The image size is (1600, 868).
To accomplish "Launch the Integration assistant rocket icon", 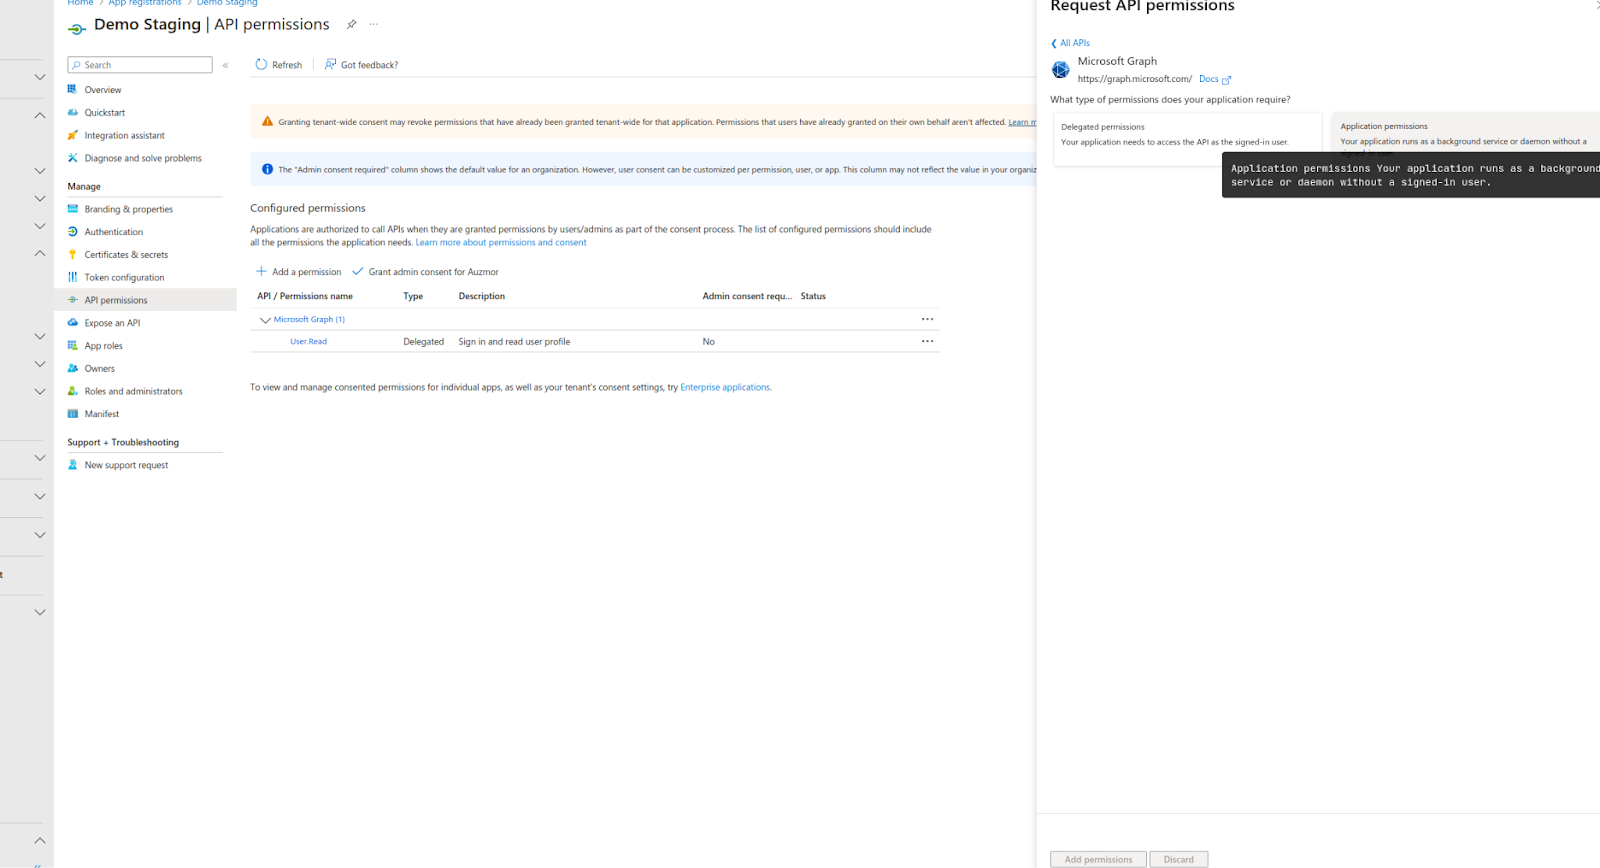I will [x=72, y=135].
